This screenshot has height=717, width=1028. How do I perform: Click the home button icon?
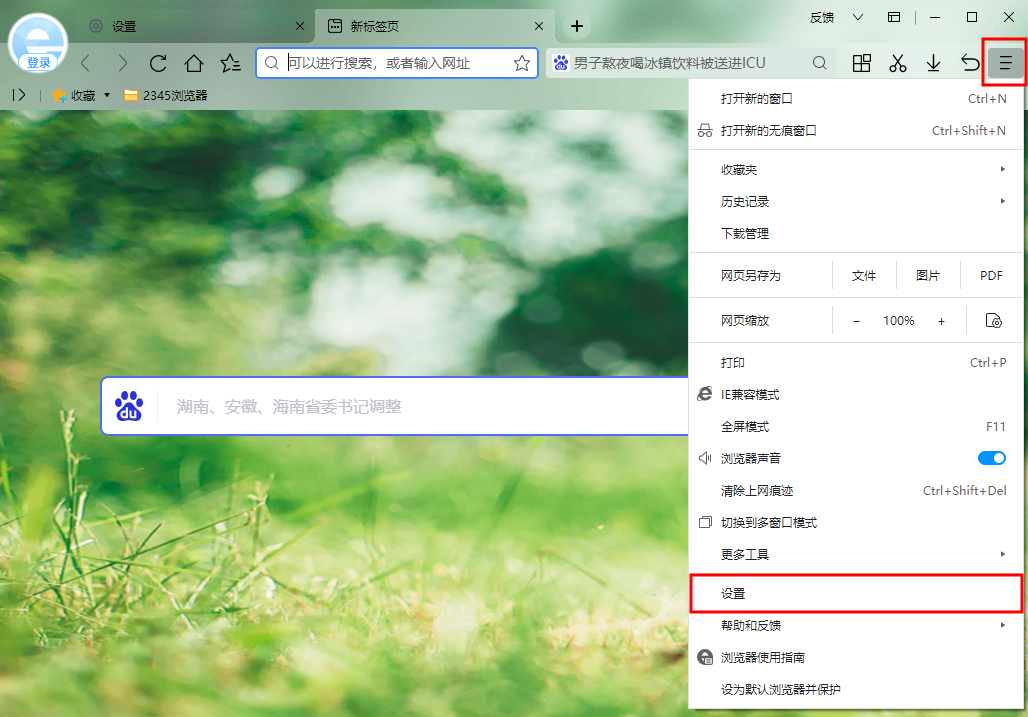[194, 63]
